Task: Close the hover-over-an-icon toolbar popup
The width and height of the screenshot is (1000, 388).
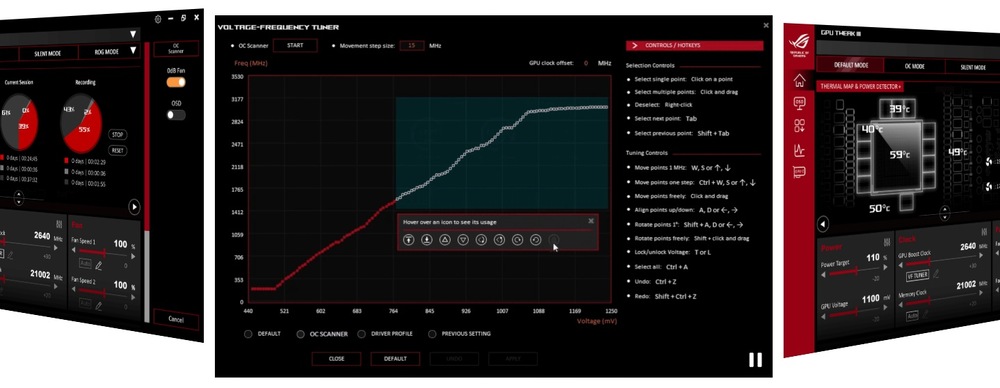Action: pyautogui.click(x=591, y=221)
